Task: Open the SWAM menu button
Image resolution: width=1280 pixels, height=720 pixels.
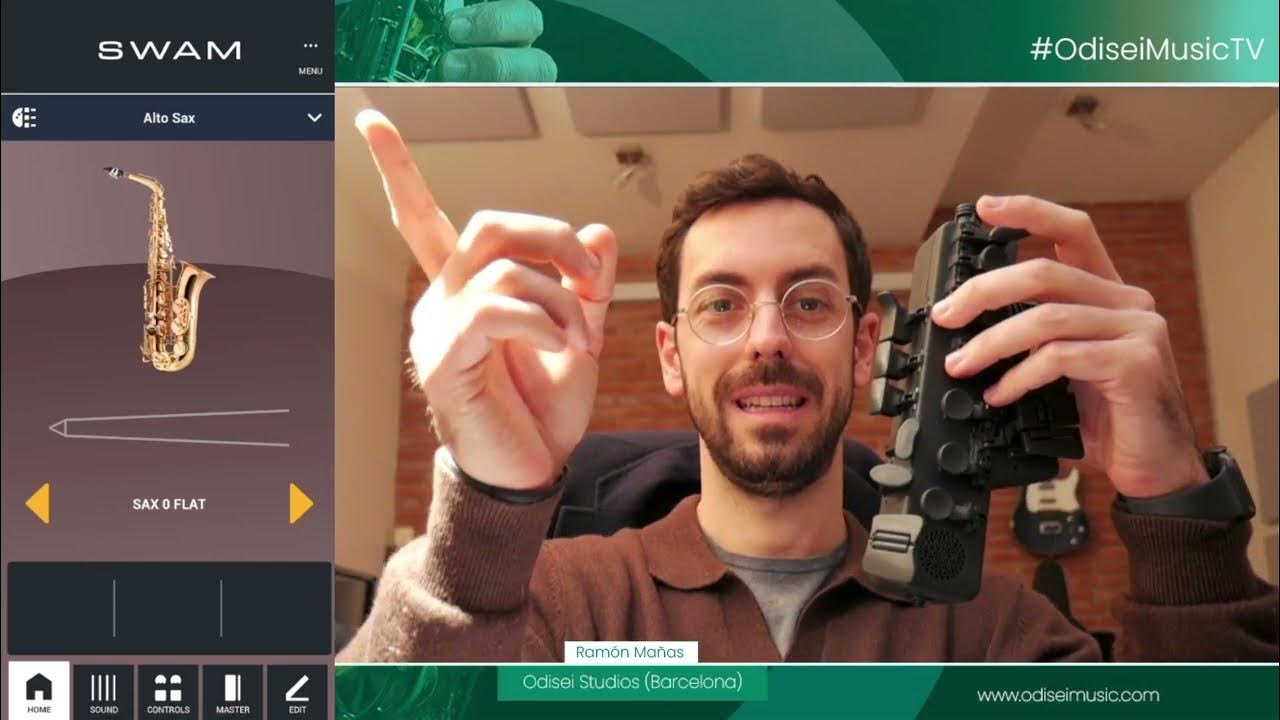Action: pos(310,56)
